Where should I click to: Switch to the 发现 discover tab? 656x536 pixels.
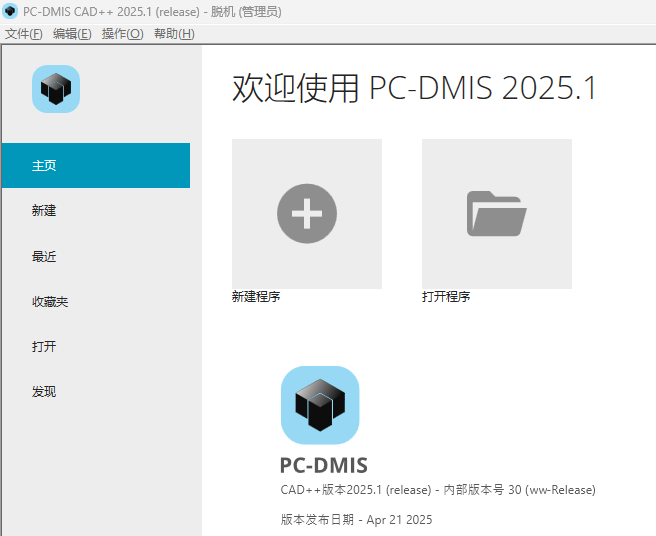45,391
